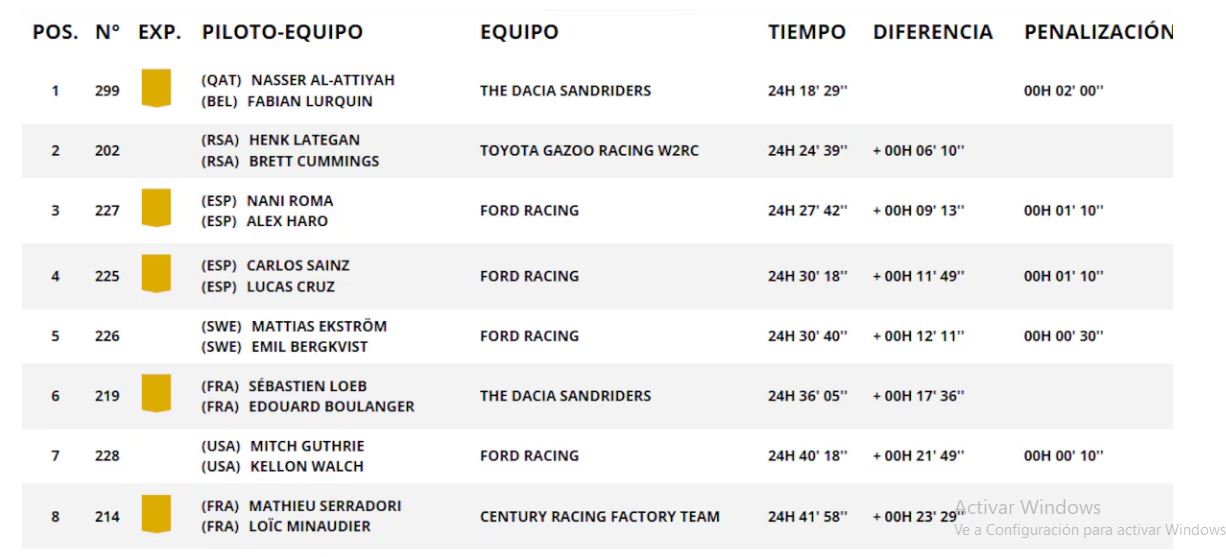The width and height of the screenshot is (1226, 557).
Task: Open Mitch Guthrie driver entry
Action: (307, 446)
